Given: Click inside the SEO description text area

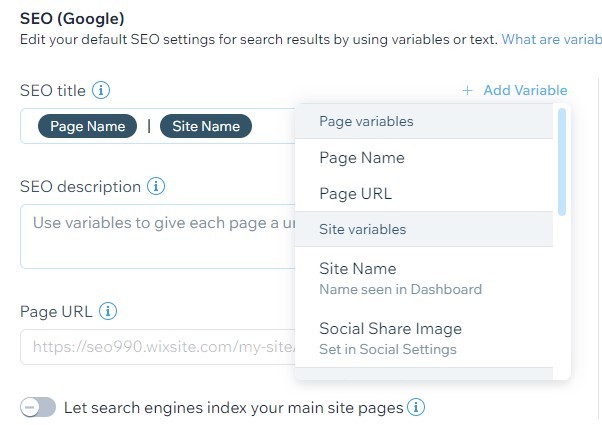Looking at the screenshot, I should 157,236.
